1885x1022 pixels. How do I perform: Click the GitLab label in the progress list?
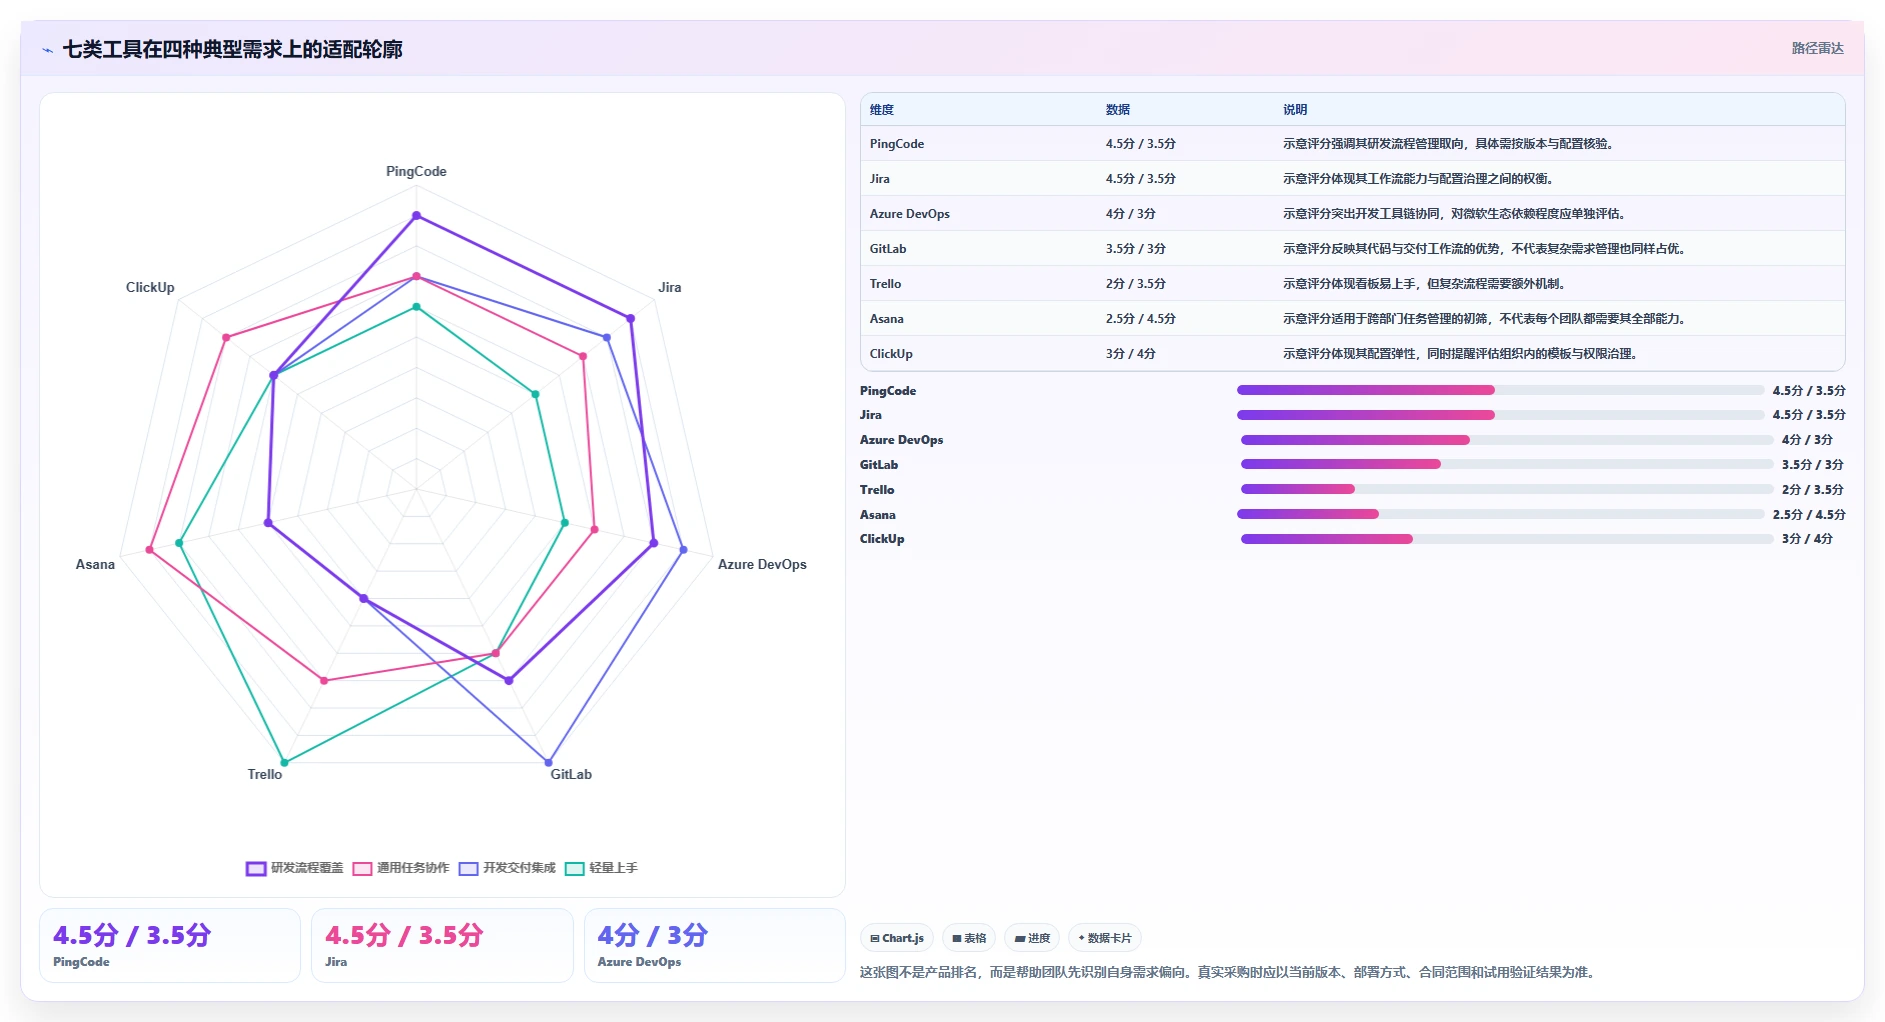coord(879,465)
